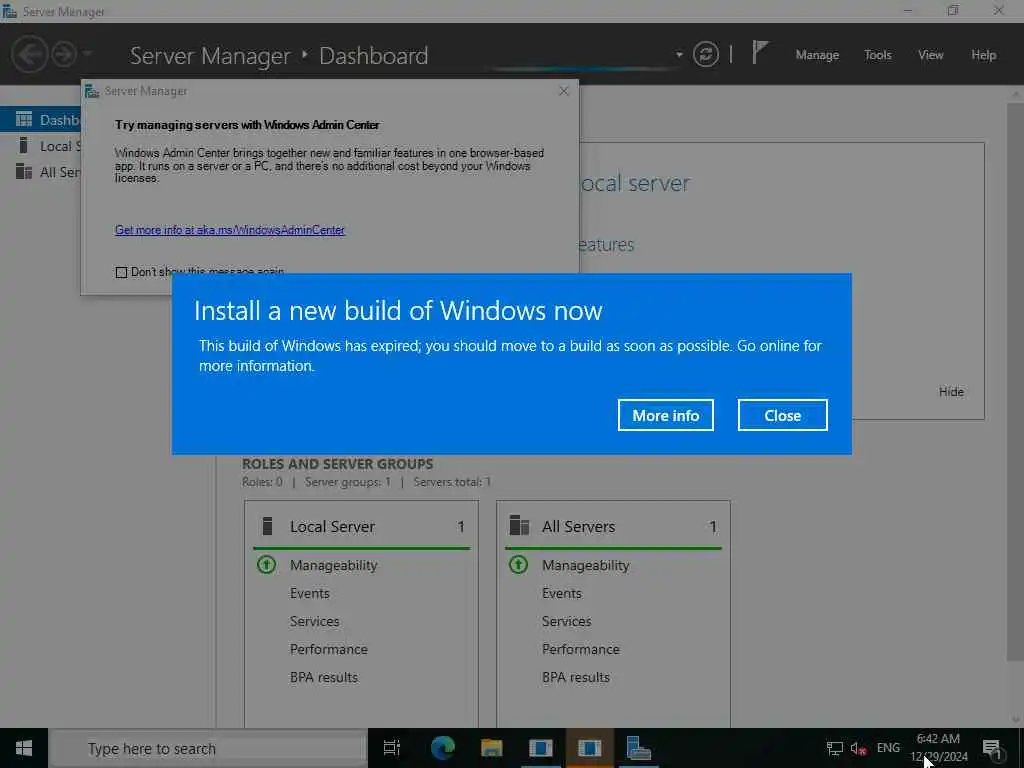Click the All Servers tile servers icon
This screenshot has width=1024, height=768.
coord(519,525)
